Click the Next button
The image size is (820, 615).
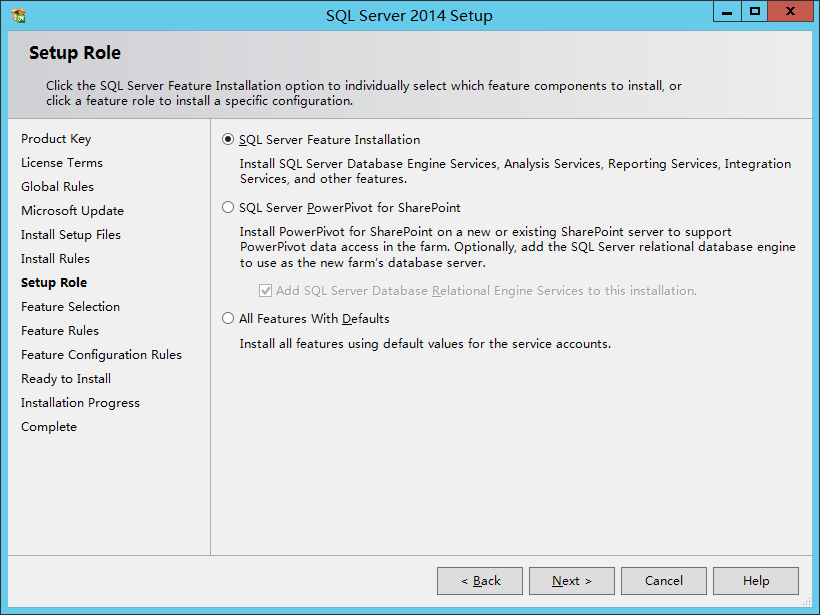click(x=572, y=581)
